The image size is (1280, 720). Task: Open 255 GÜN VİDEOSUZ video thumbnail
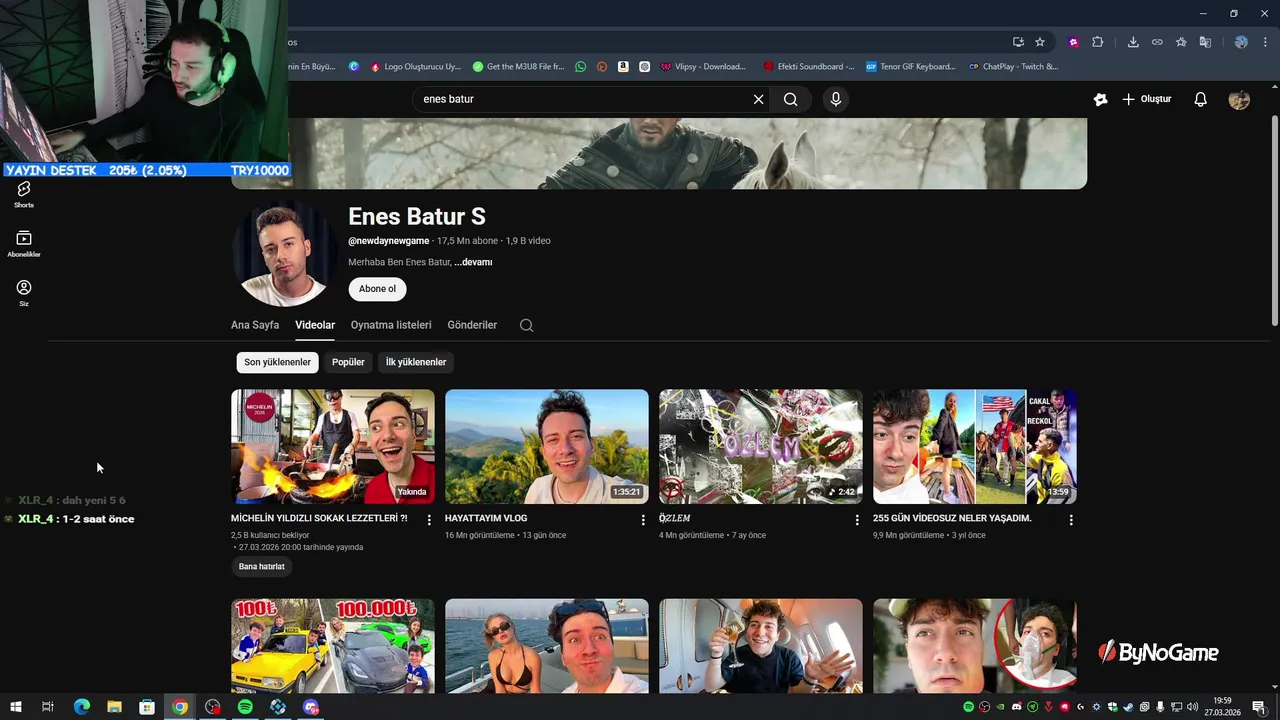[x=975, y=447]
